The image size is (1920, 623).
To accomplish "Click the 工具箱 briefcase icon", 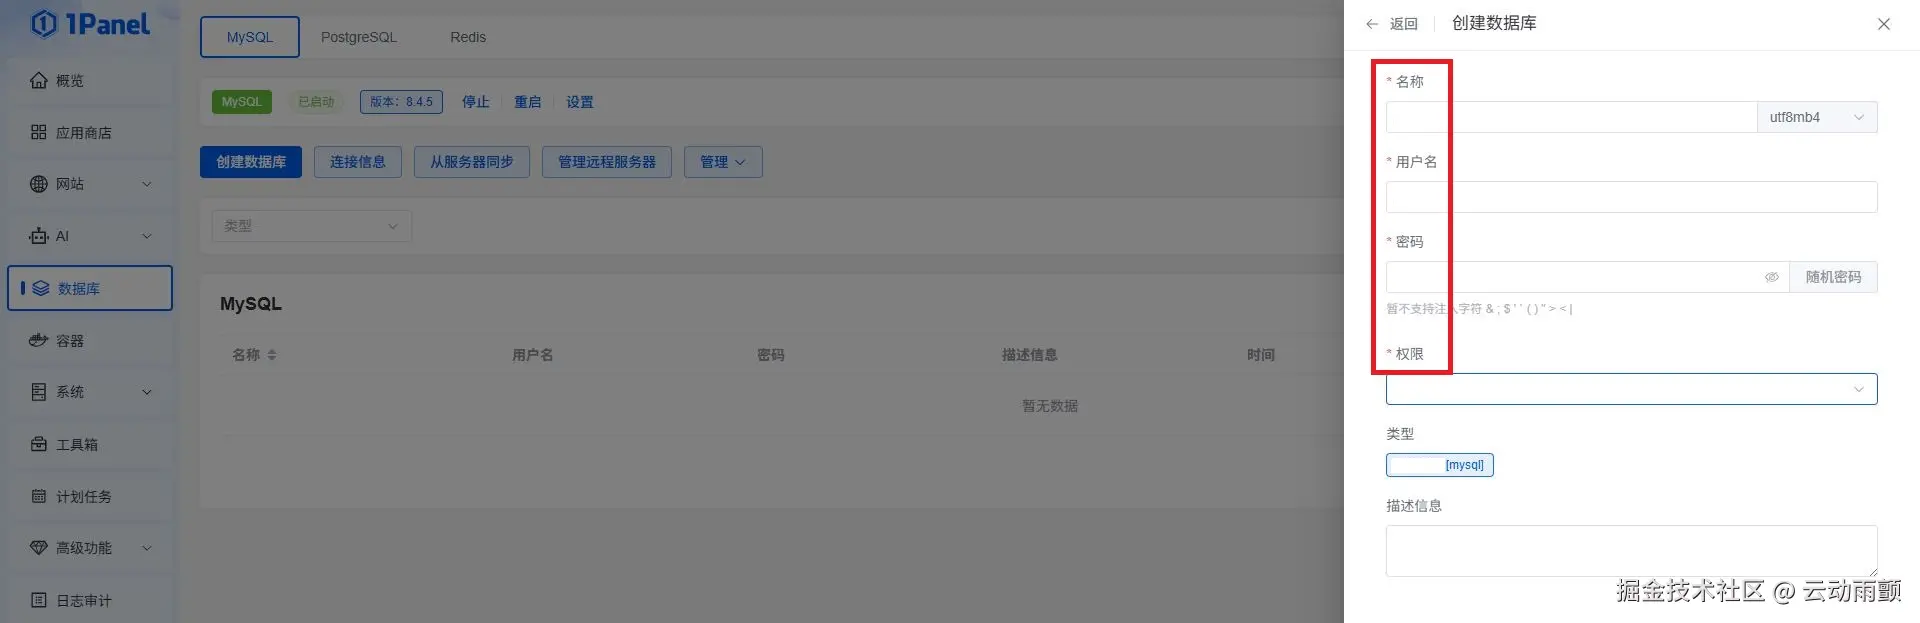I will (39, 444).
